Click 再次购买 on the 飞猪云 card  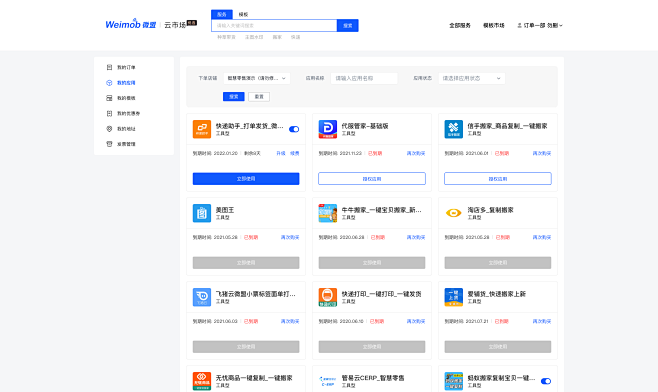(290, 321)
